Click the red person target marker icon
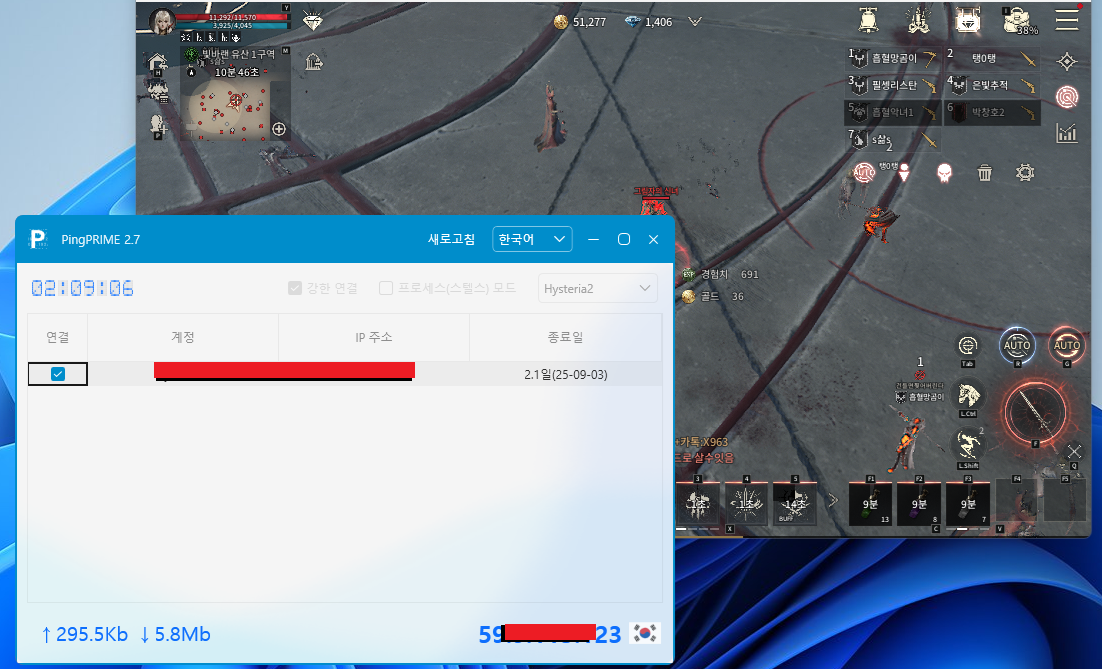The width and height of the screenshot is (1102, 669). (x=905, y=172)
